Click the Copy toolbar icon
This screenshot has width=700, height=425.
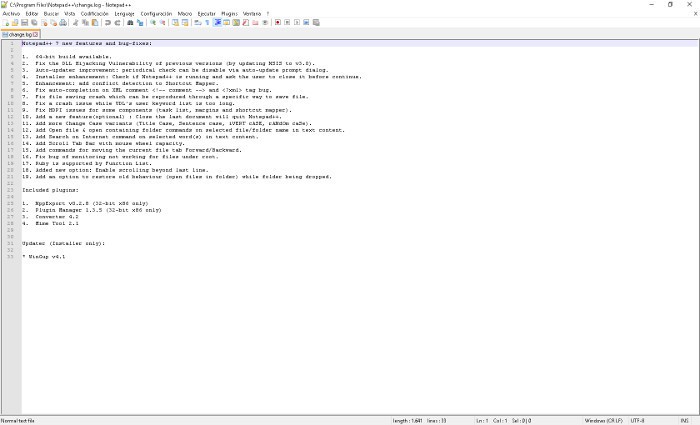(x=85, y=22)
